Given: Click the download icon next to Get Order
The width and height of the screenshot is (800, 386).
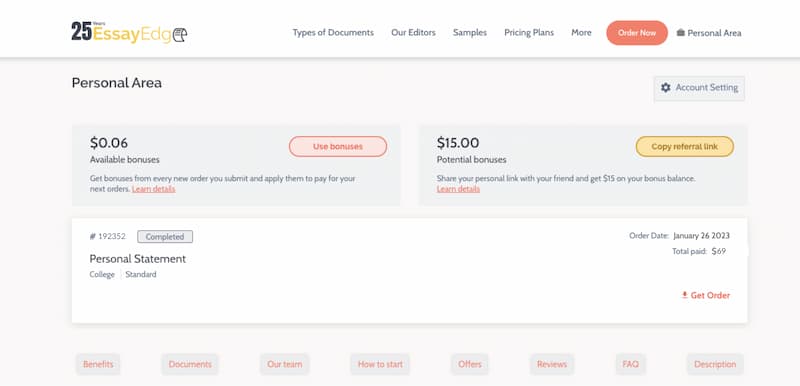Looking at the screenshot, I should [685, 295].
